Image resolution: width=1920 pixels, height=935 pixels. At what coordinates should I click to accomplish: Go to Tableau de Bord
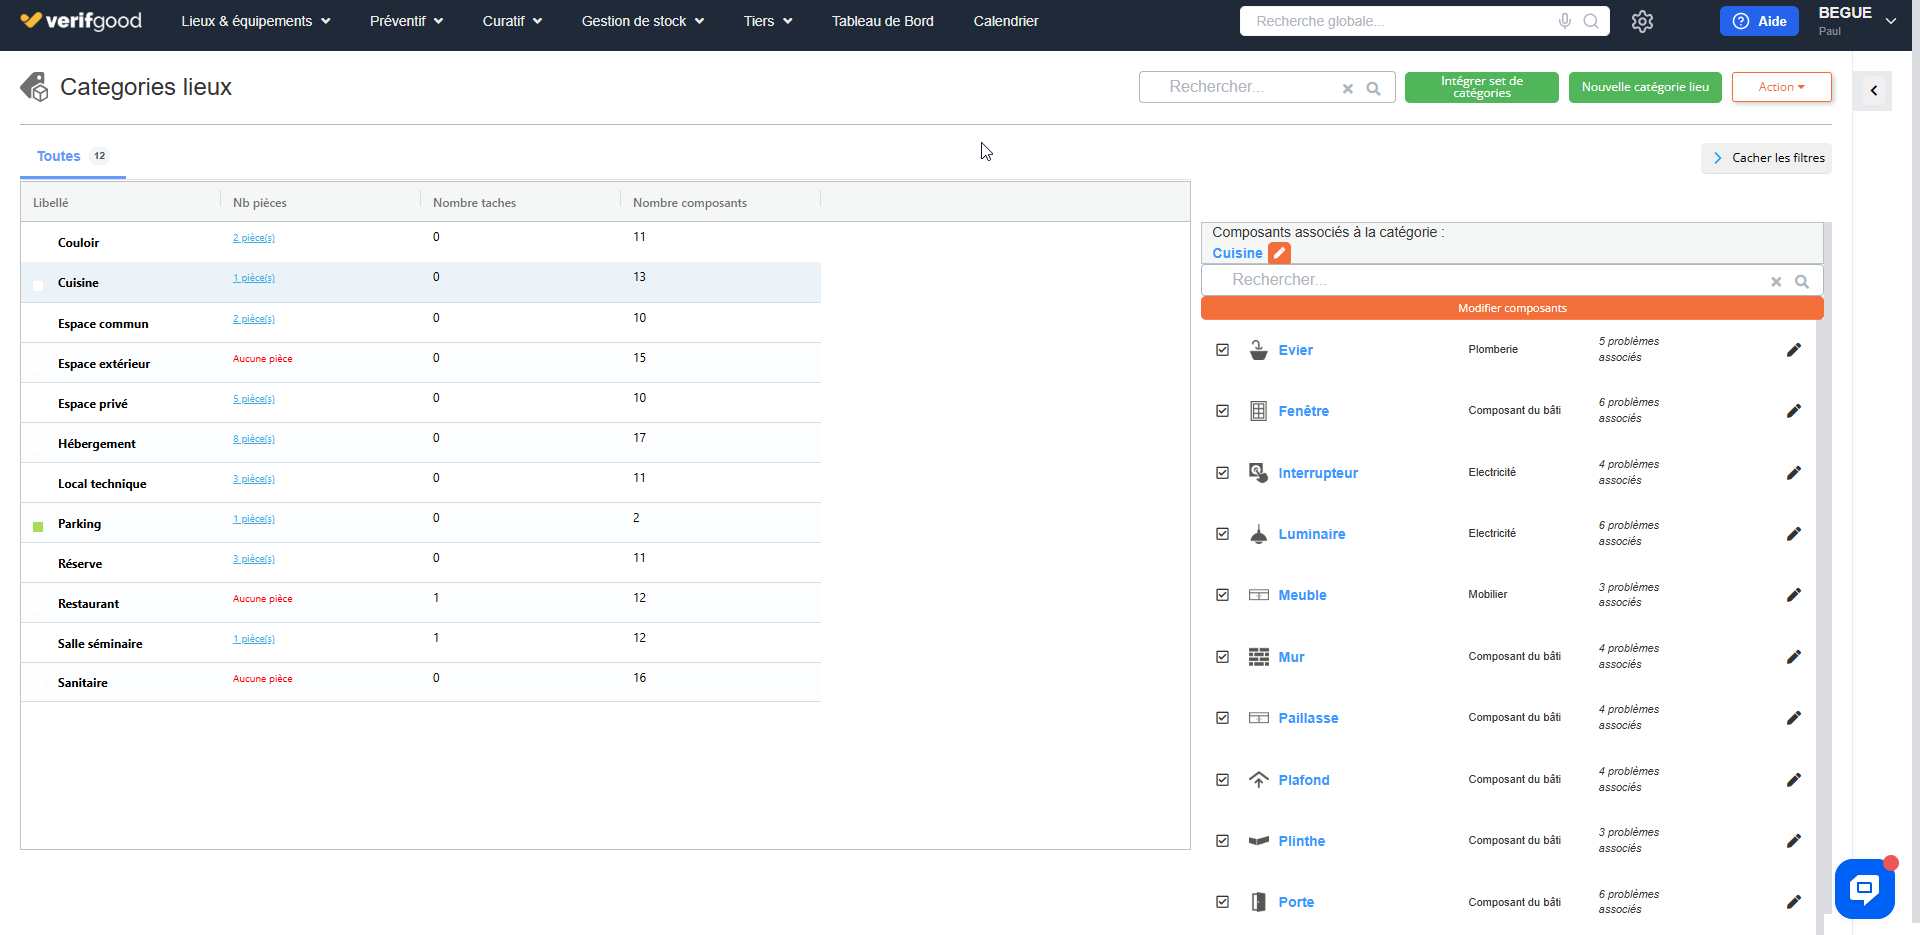click(883, 21)
